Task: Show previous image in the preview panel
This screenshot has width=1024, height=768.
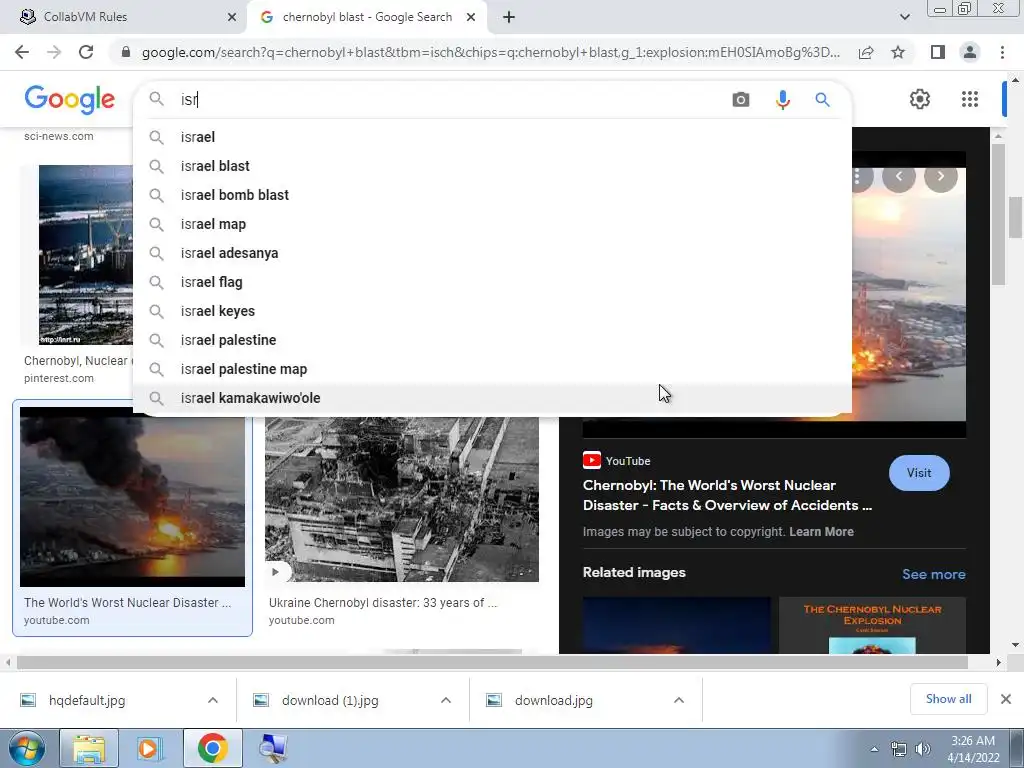Action: pyautogui.click(x=899, y=176)
